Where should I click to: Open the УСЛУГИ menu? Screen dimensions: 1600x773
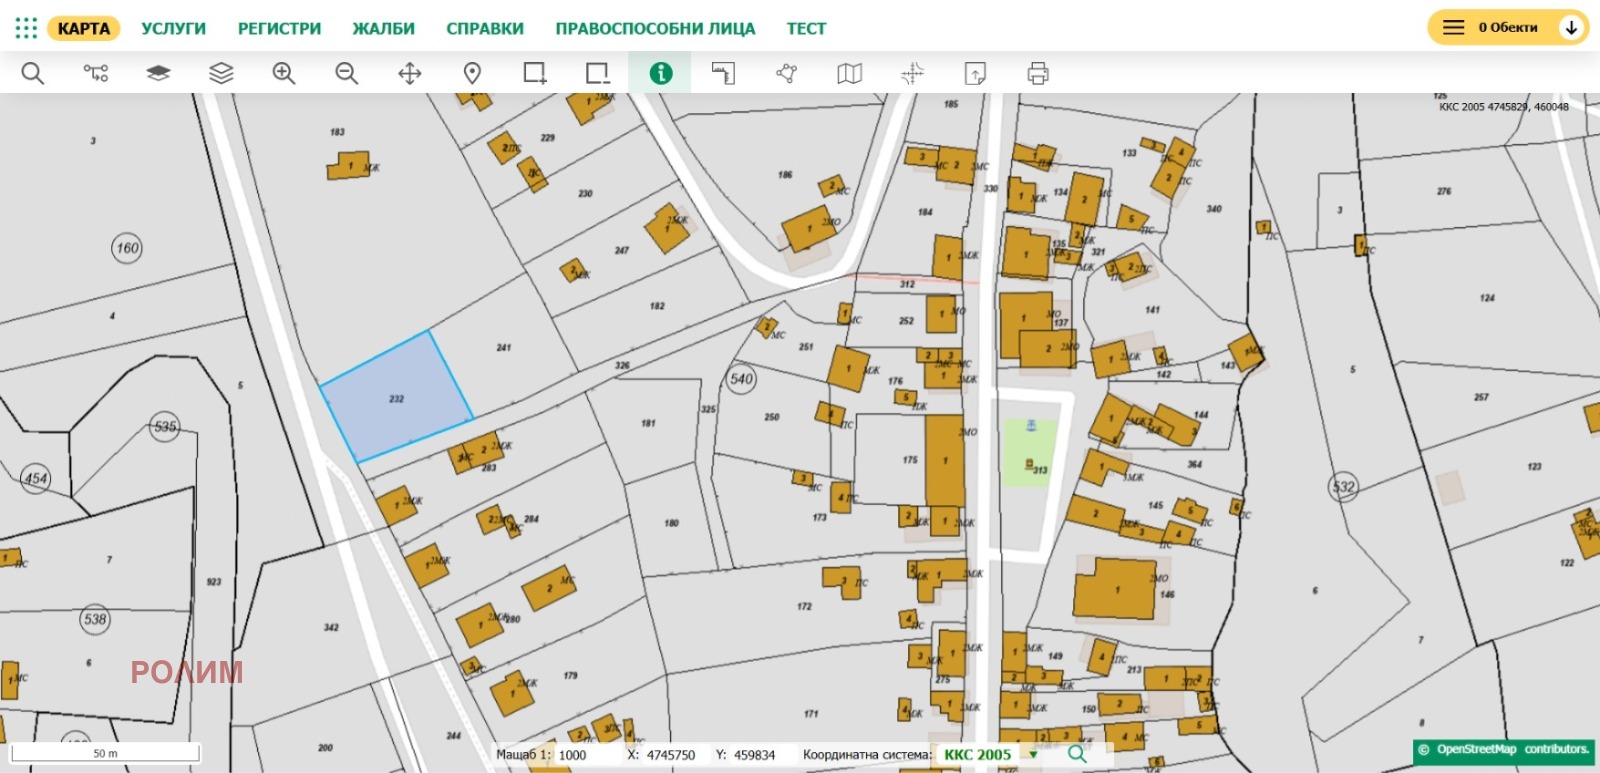coord(173,28)
